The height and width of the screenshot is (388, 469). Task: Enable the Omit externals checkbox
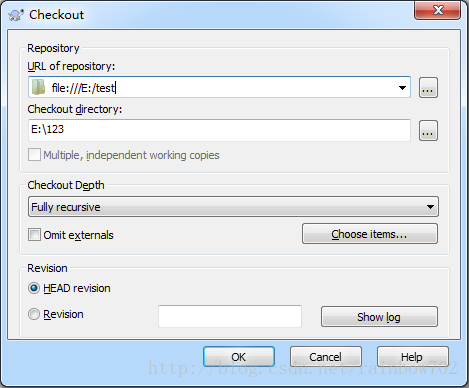(x=34, y=235)
